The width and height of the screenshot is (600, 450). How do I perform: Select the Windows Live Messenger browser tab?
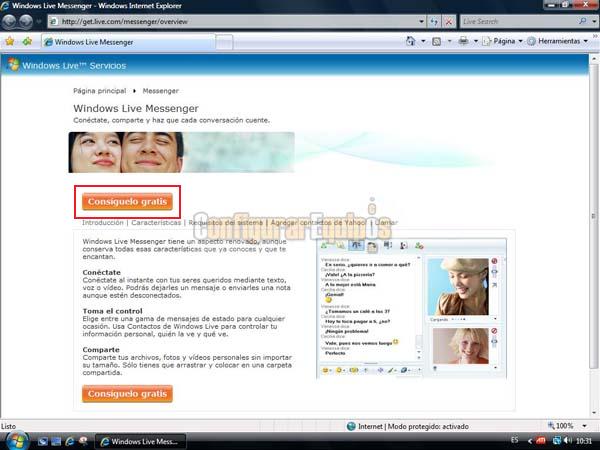[x=129, y=42]
